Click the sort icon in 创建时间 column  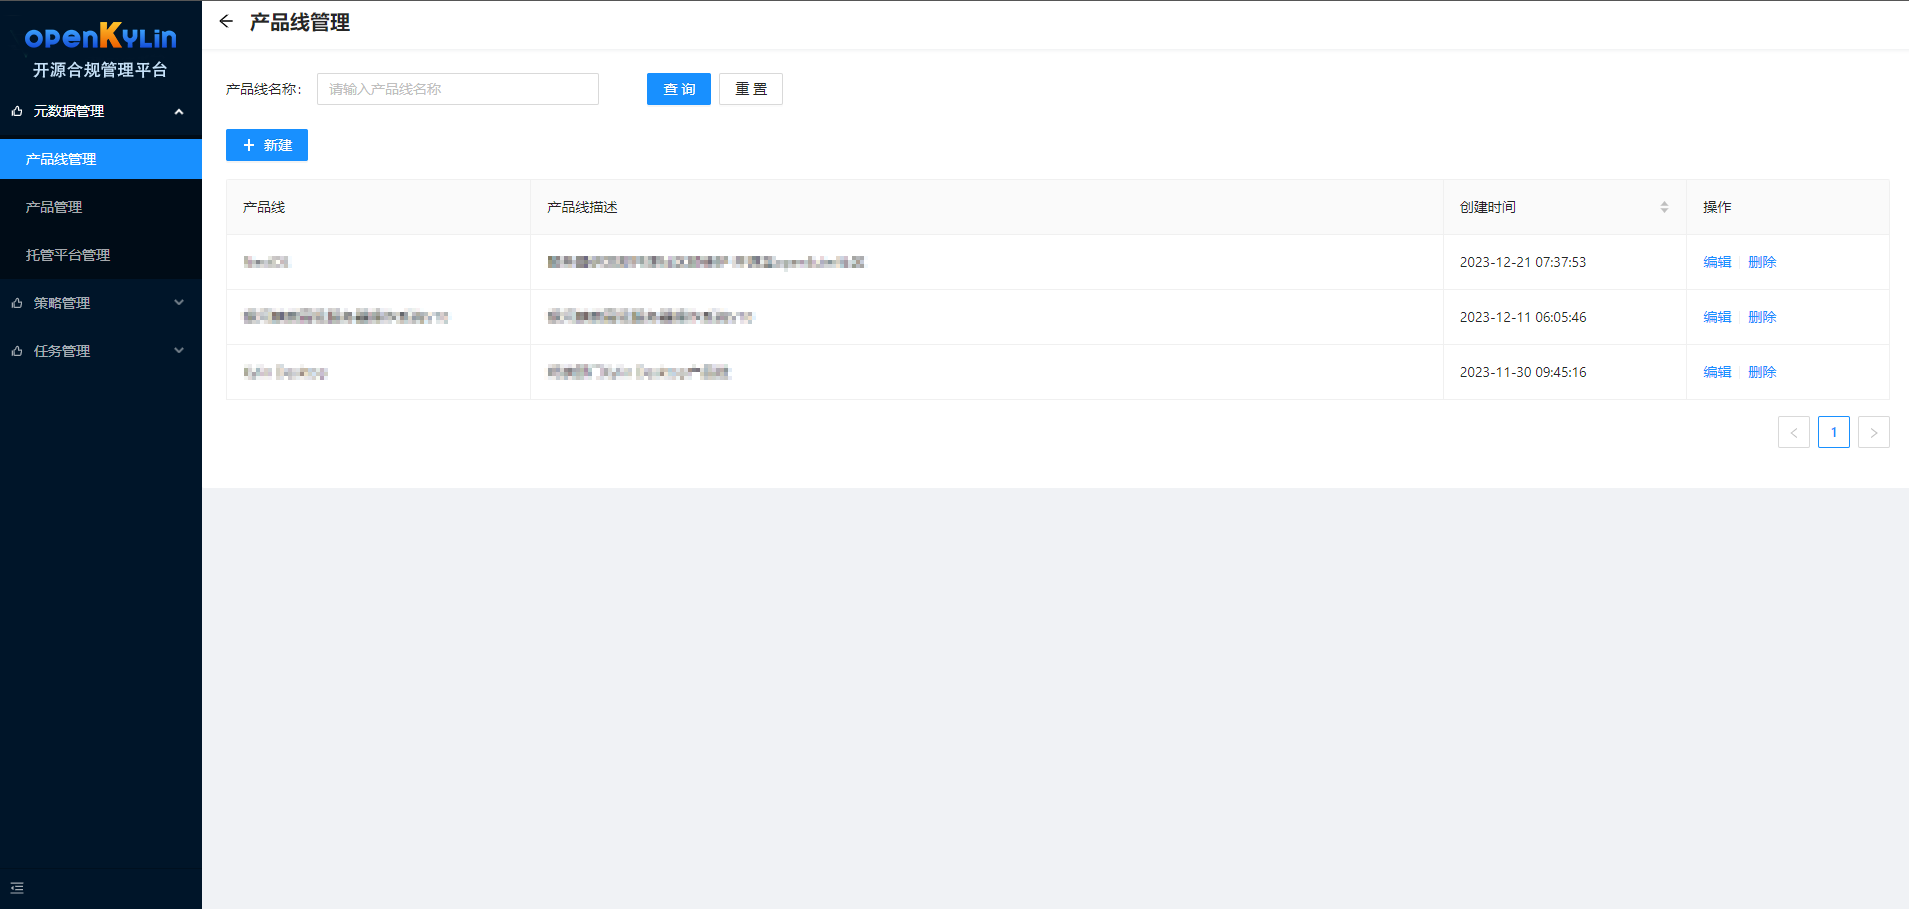(x=1664, y=207)
